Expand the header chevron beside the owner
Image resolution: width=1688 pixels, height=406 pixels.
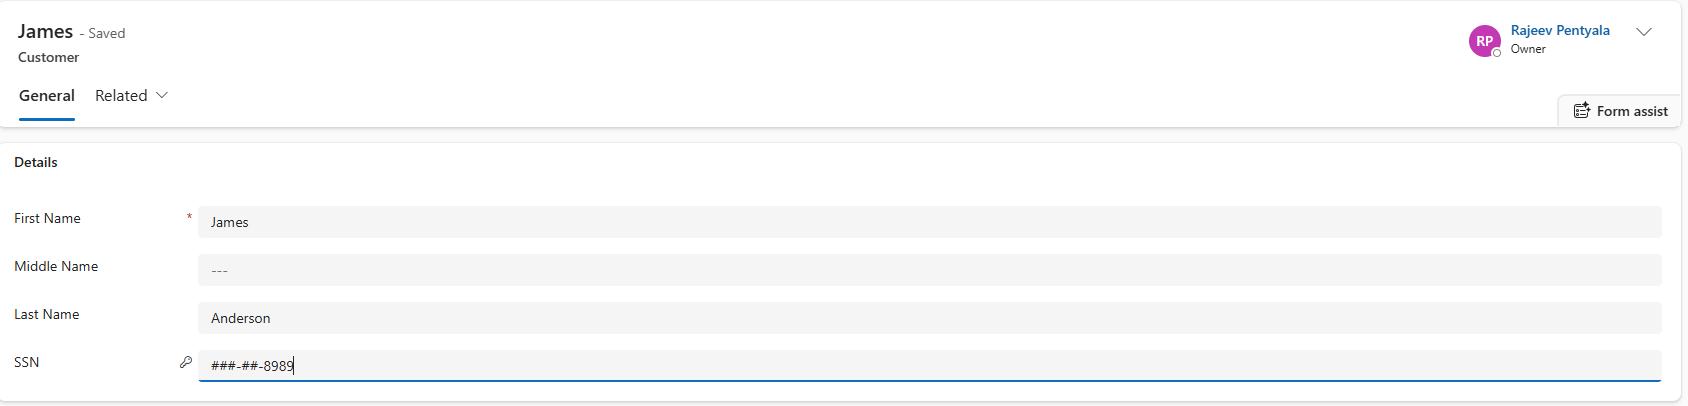pos(1643,32)
